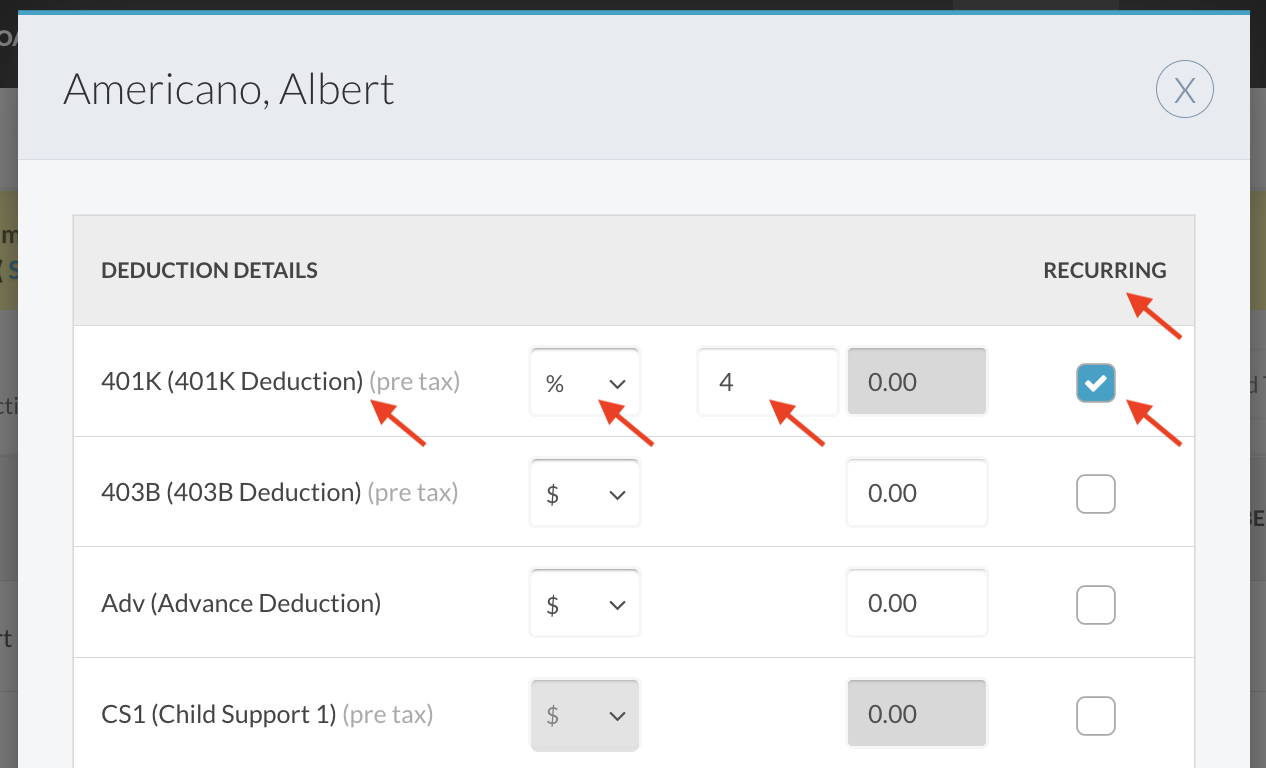The image size is (1266, 768).
Task: Tick recurring checkbox for Child Support 1
Action: [x=1095, y=715]
